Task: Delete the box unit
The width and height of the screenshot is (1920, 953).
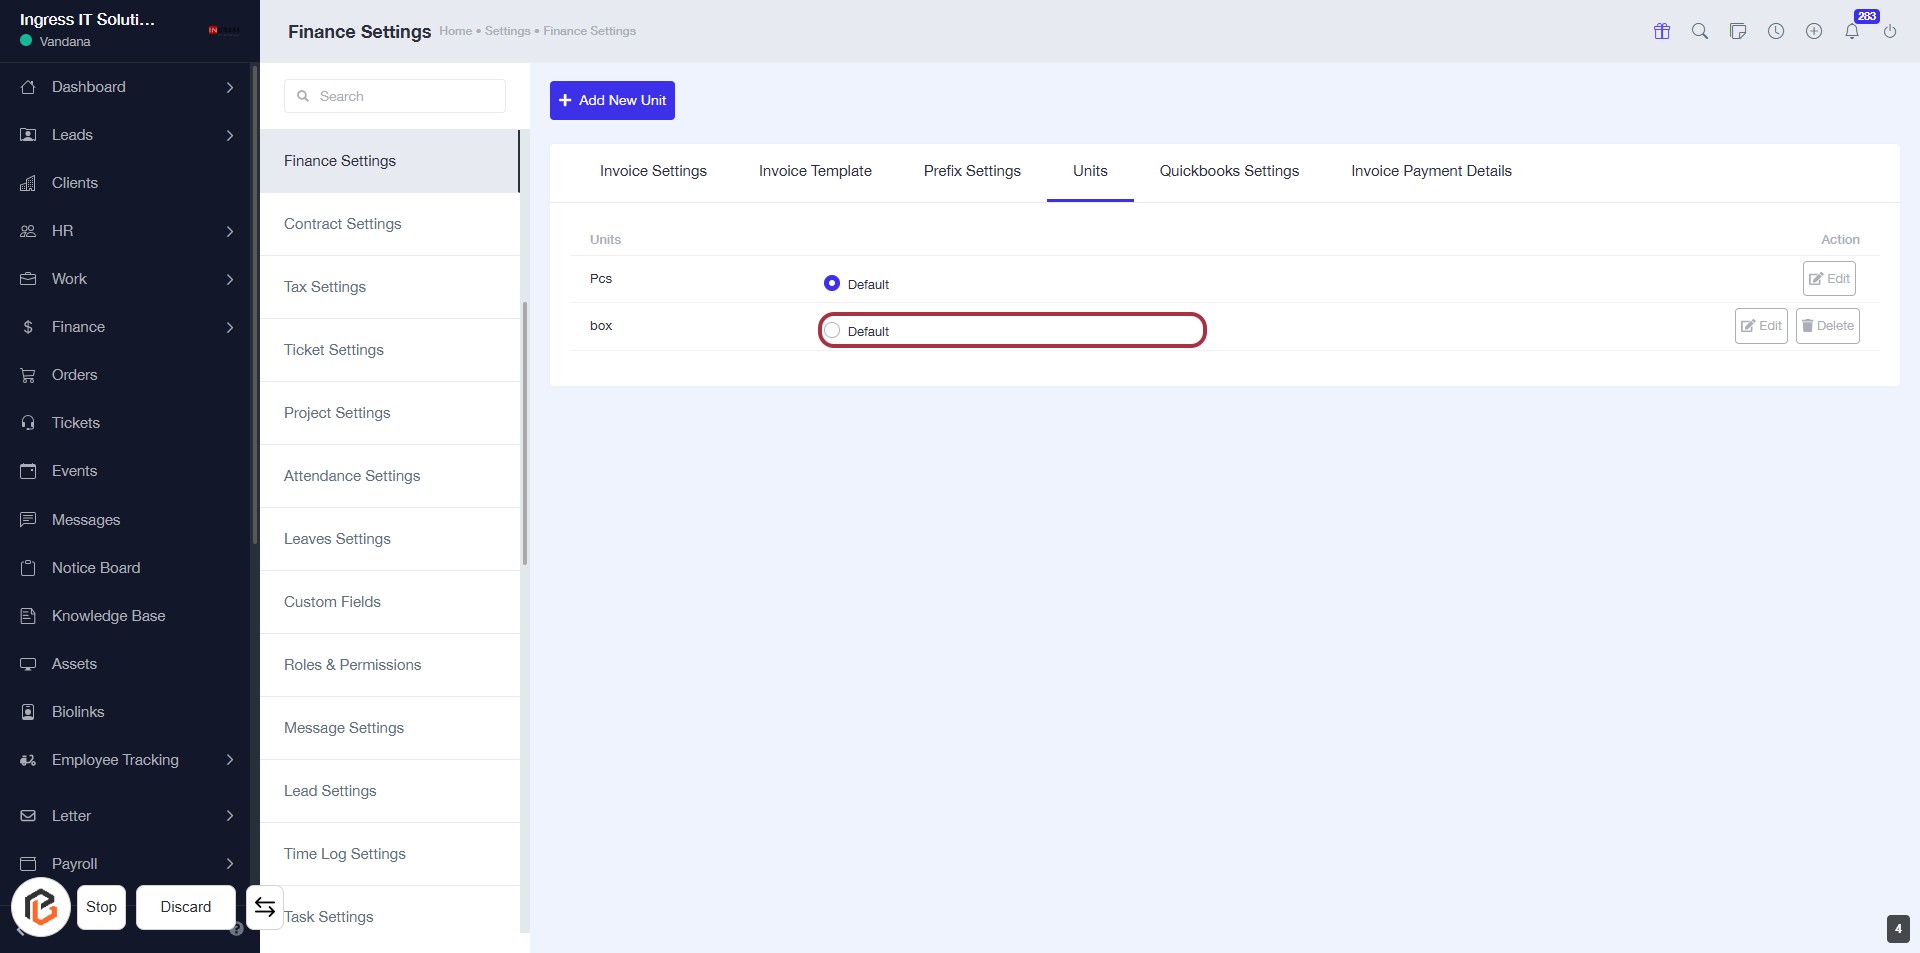Action: (x=1827, y=326)
